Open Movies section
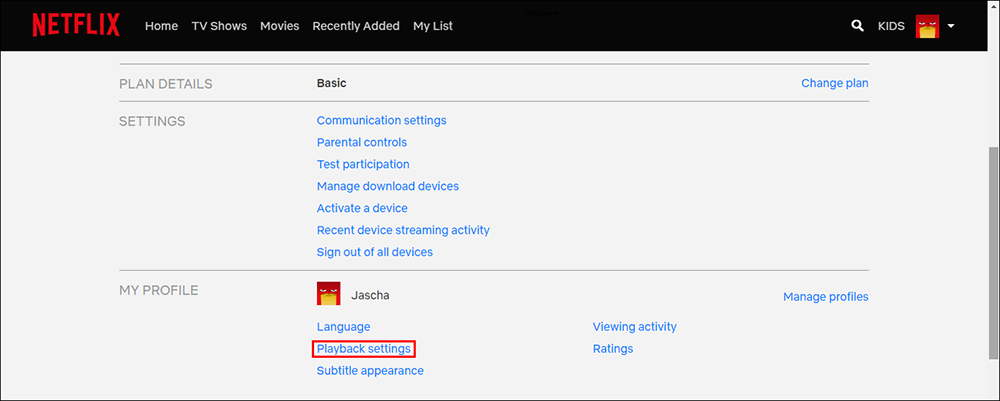The height and width of the screenshot is (401, 1000). tap(279, 26)
